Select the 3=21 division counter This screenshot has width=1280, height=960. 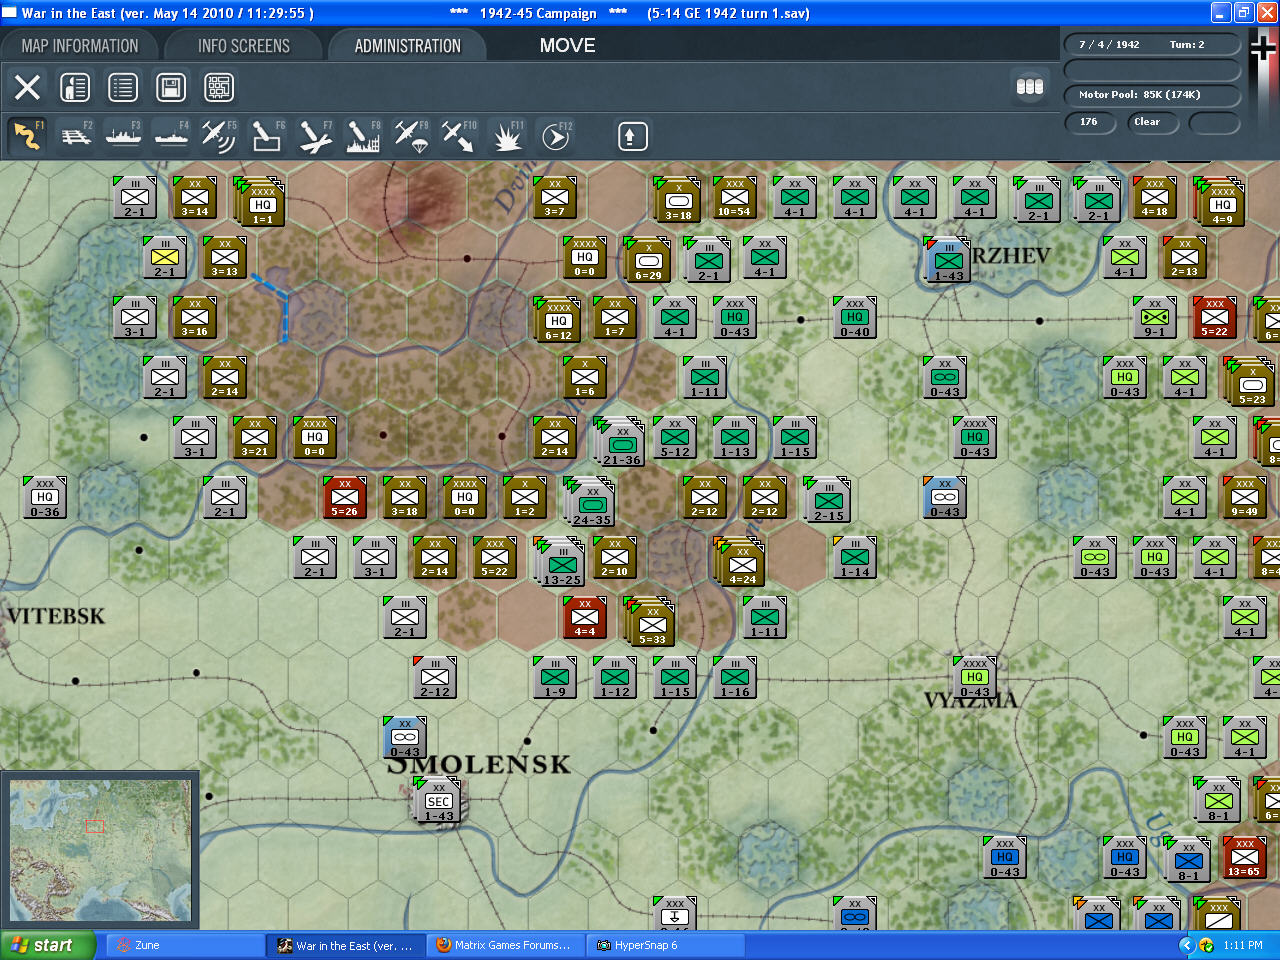[254, 437]
